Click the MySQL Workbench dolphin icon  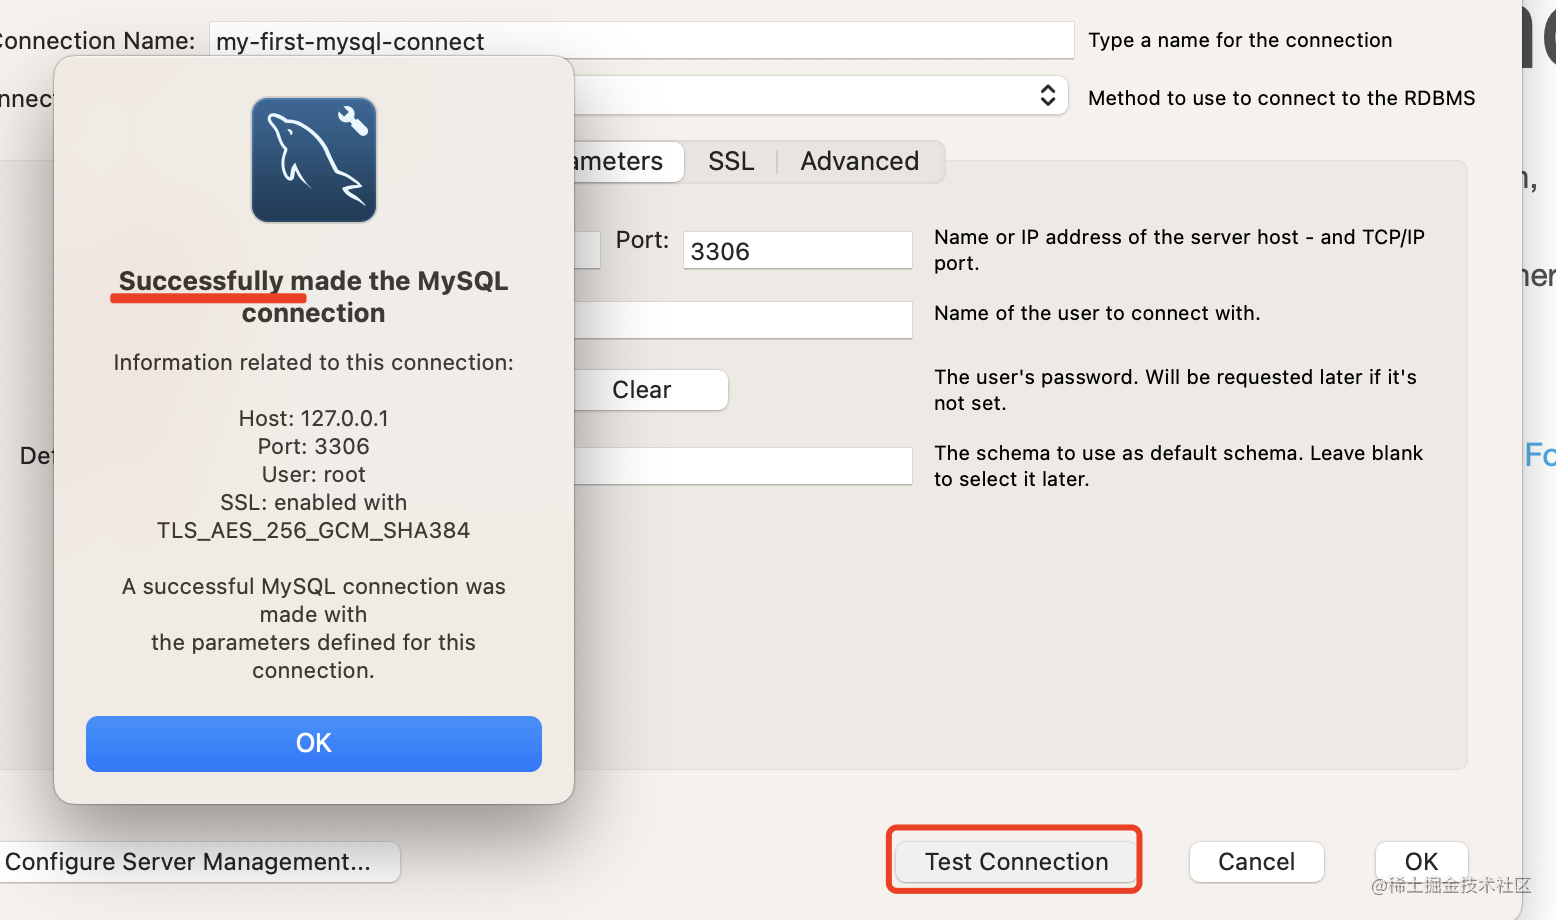[x=314, y=160]
